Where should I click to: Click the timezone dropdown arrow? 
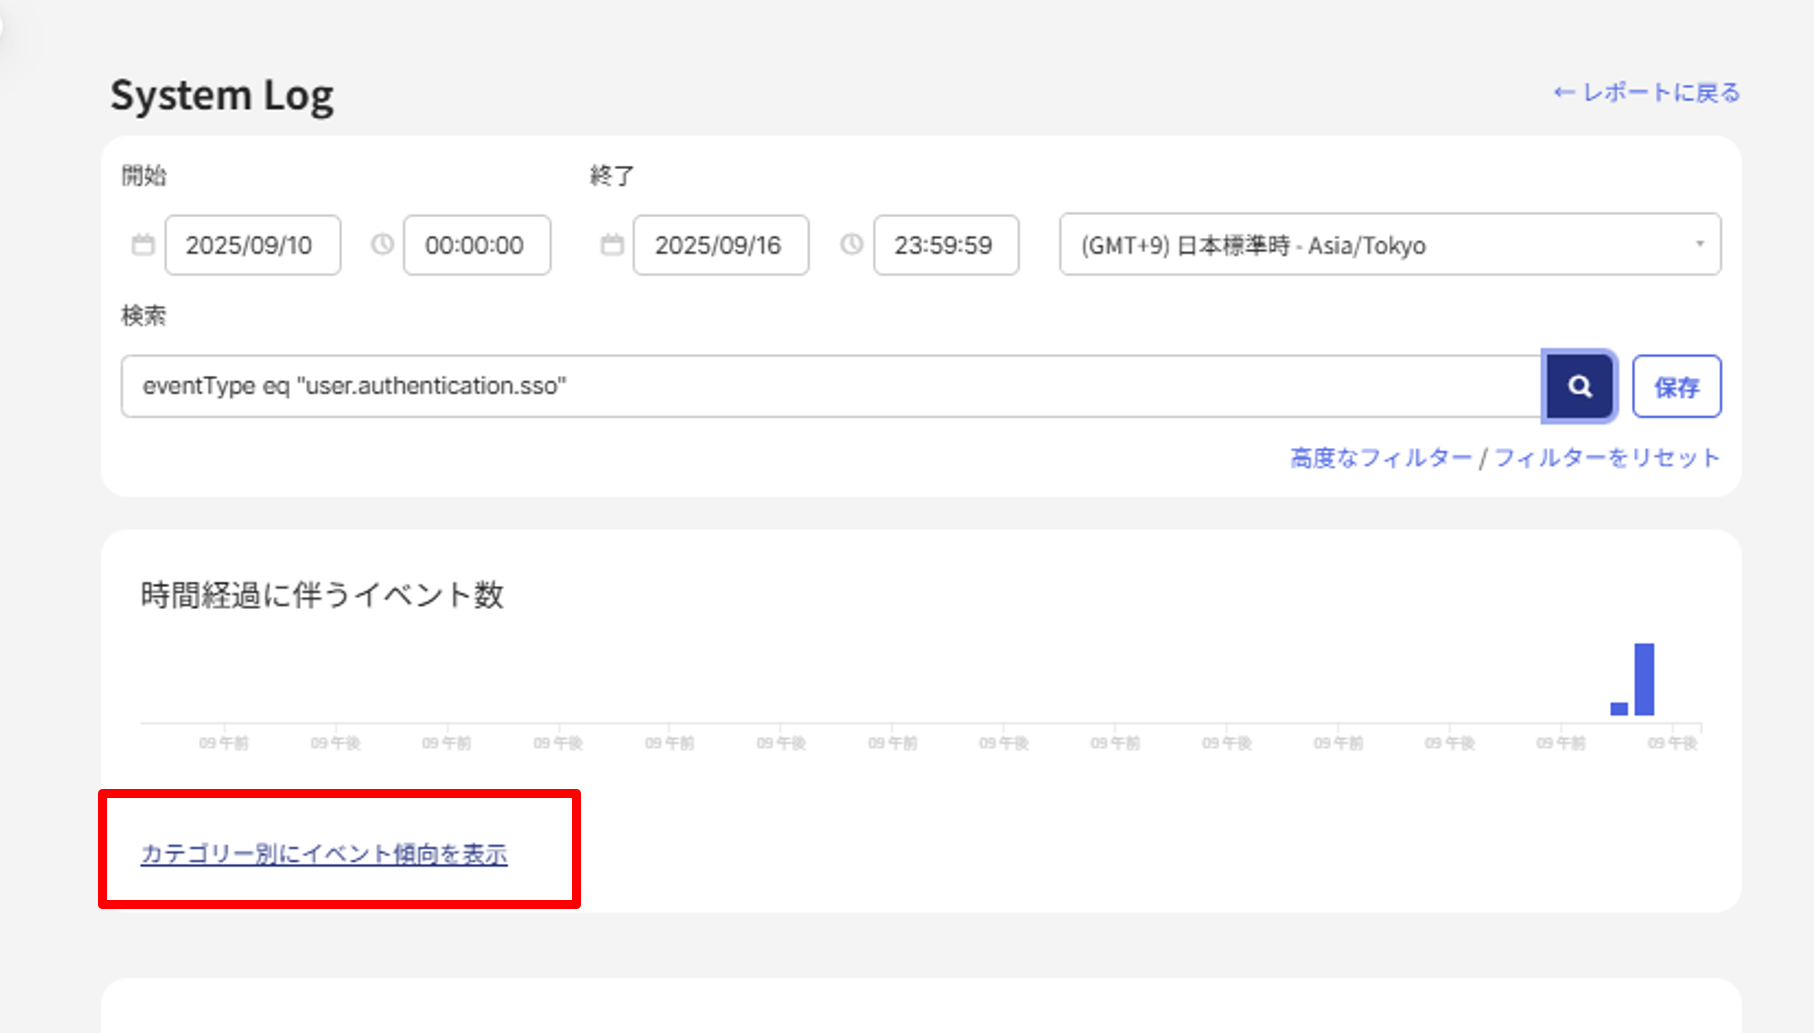(1699, 245)
